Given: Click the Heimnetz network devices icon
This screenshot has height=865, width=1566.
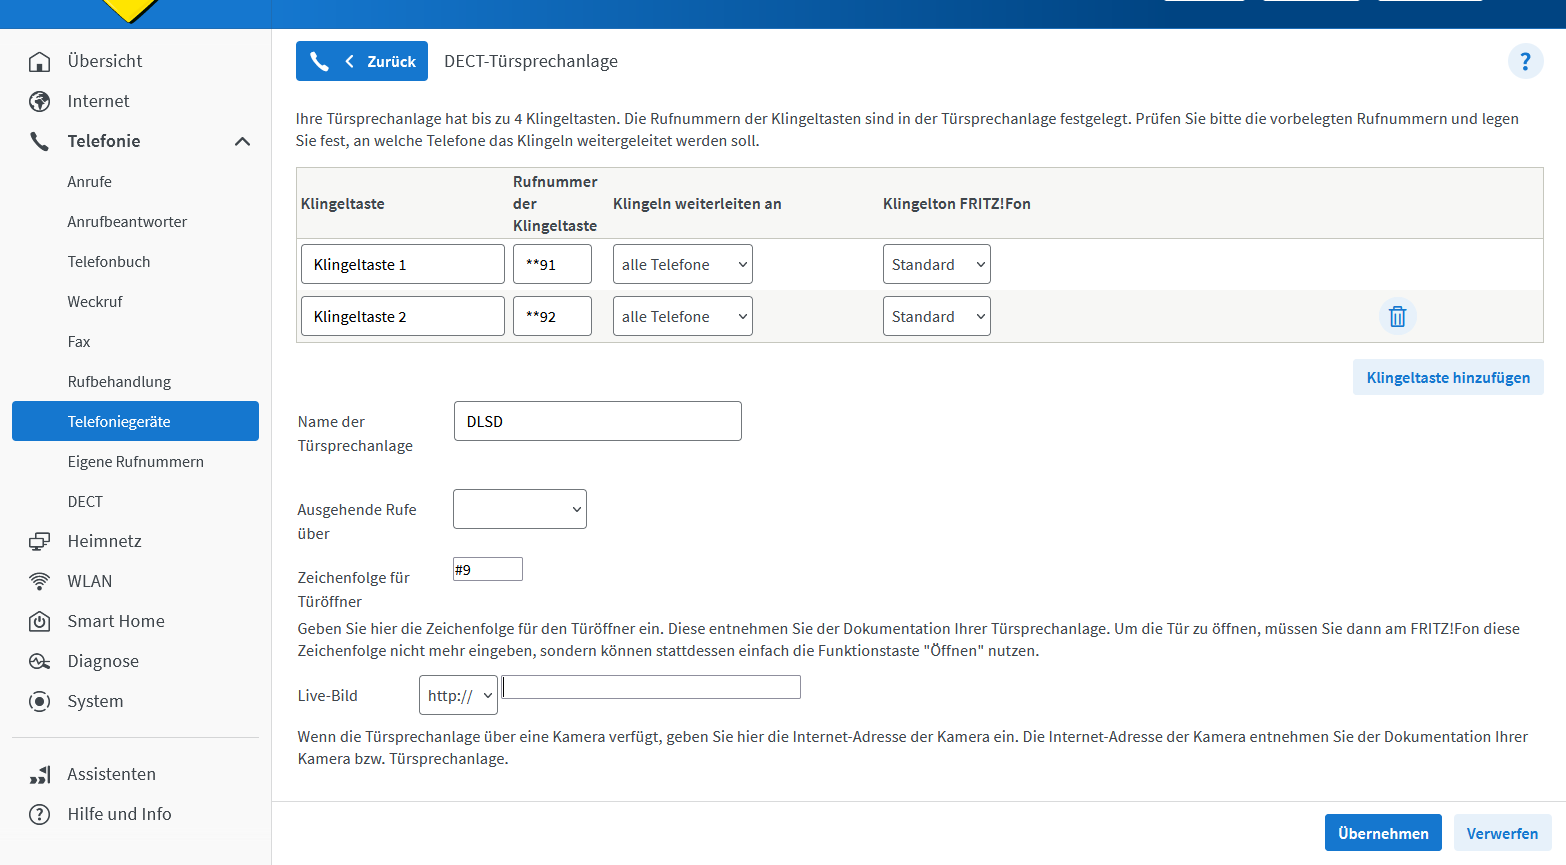Looking at the screenshot, I should (39, 542).
